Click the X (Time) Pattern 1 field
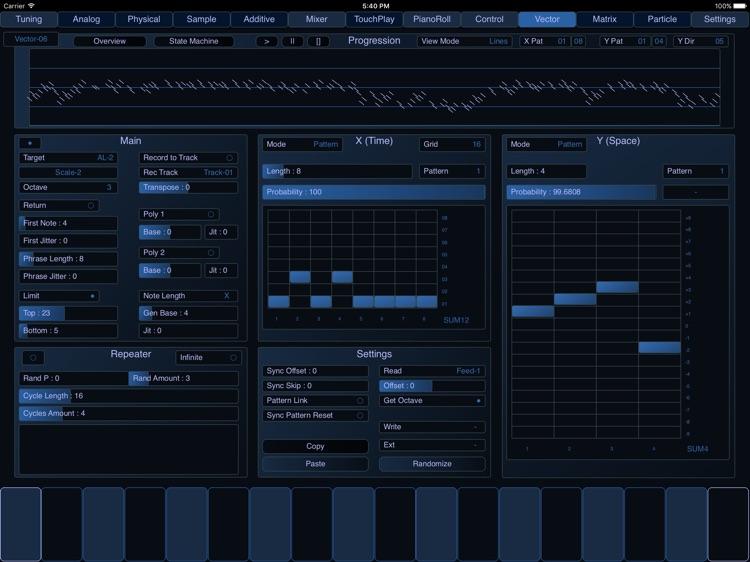 click(x=452, y=171)
